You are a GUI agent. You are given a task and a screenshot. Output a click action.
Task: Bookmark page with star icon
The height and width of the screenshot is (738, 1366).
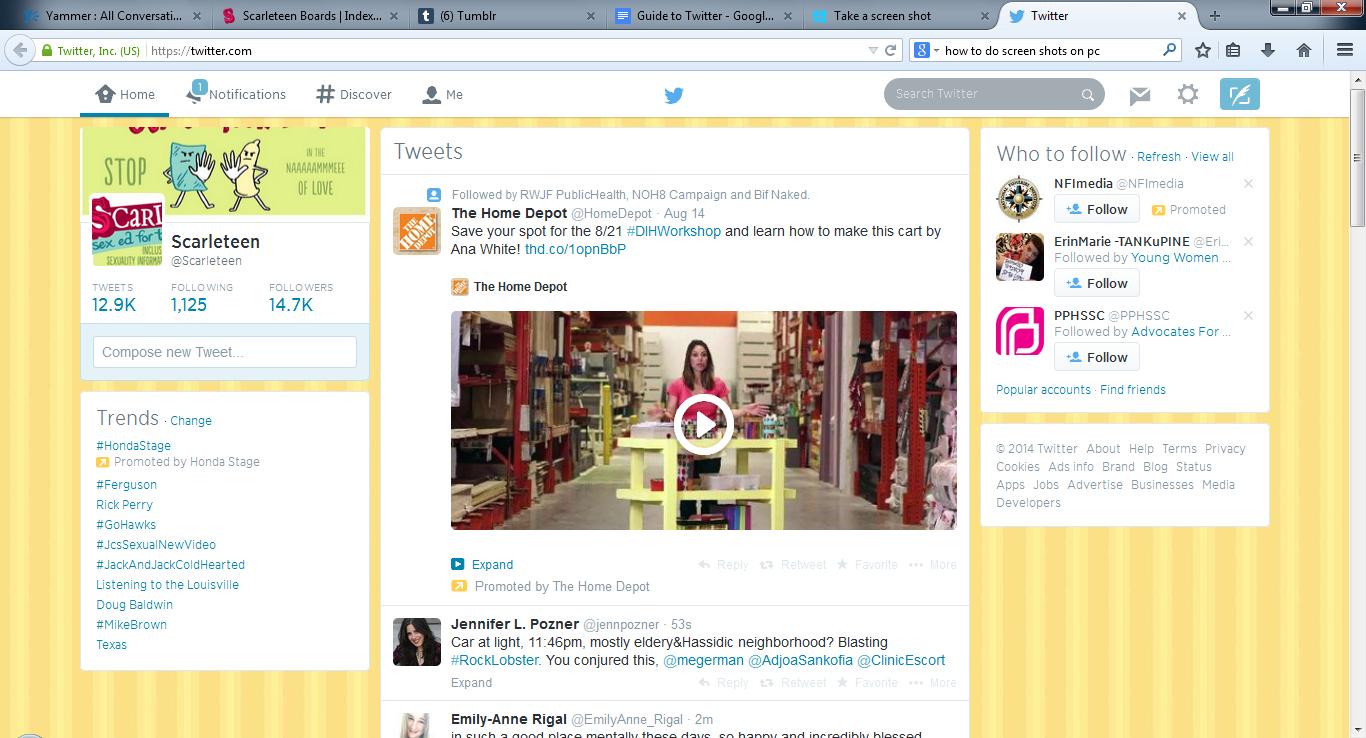click(x=1203, y=50)
